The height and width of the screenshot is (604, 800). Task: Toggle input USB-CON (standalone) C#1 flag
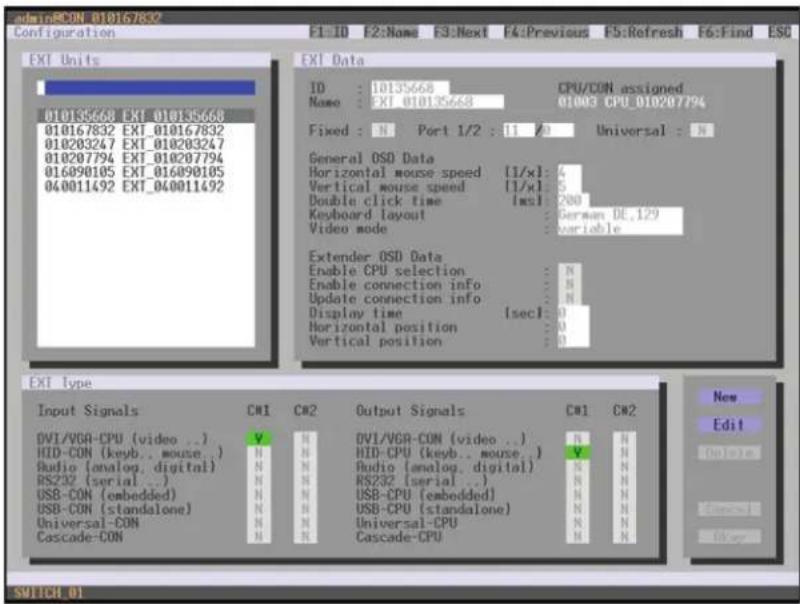click(259, 509)
